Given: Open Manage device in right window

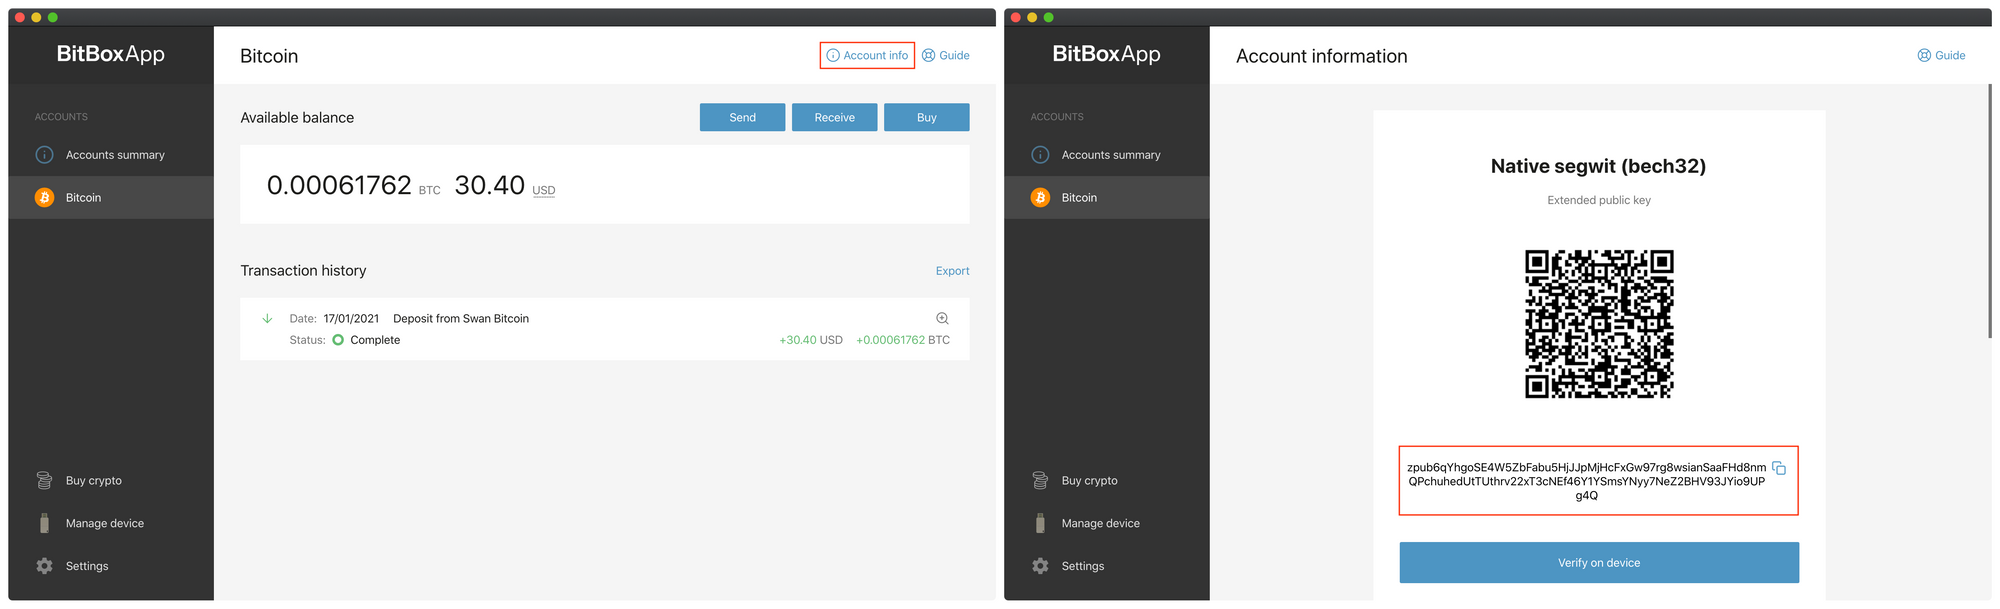Looking at the screenshot, I should click(x=1107, y=523).
